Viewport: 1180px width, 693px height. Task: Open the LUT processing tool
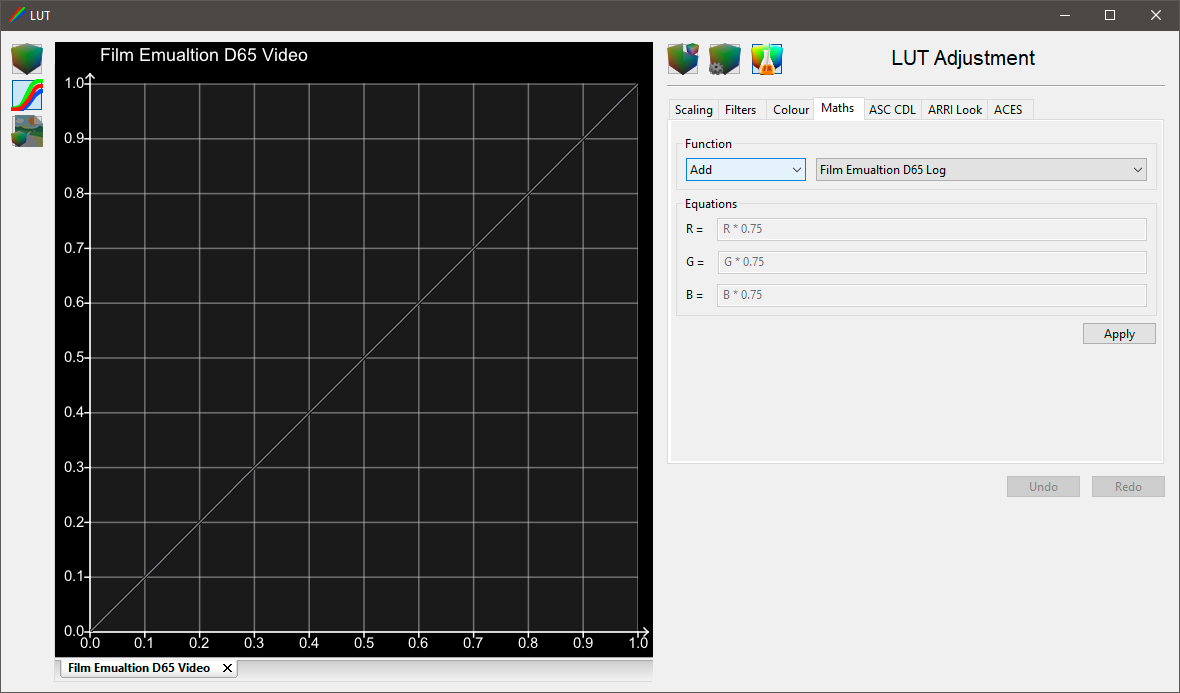pyautogui.click(x=724, y=59)
